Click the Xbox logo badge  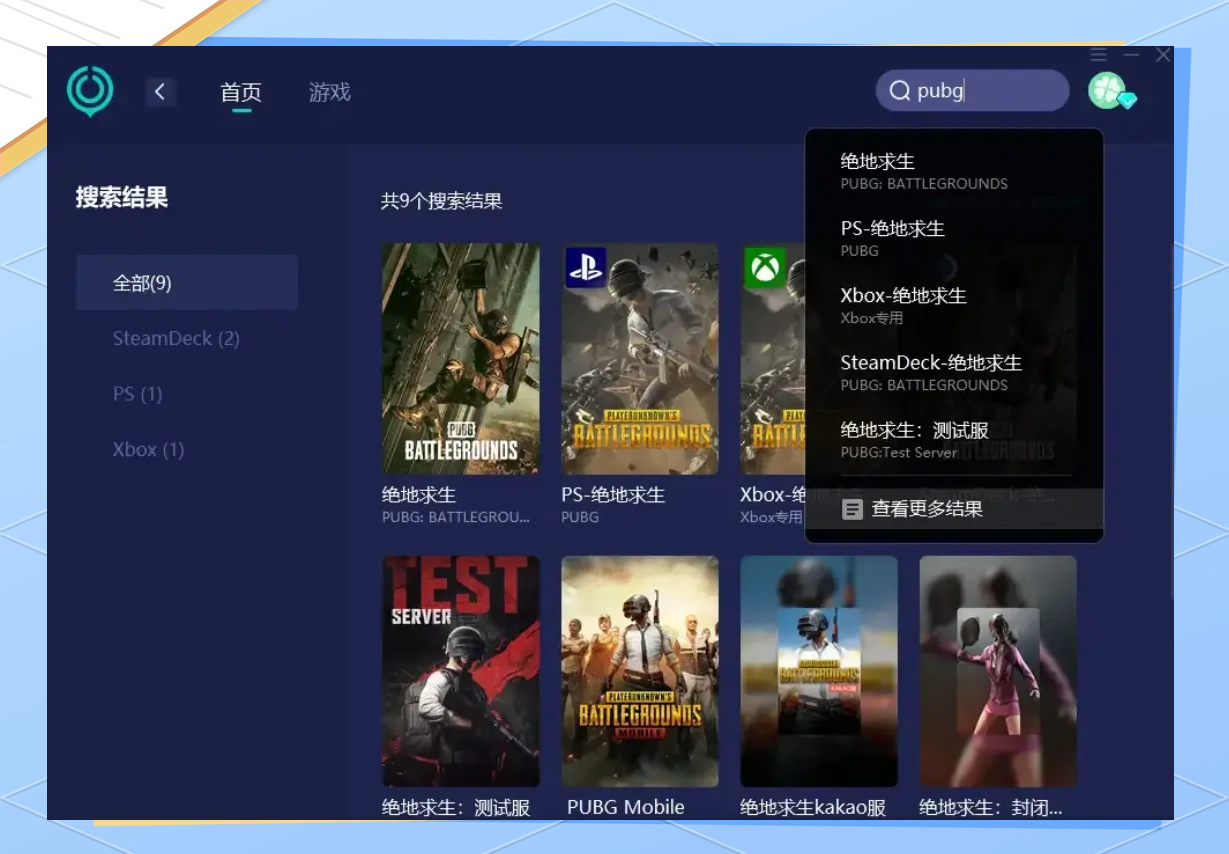coord(765,268)
